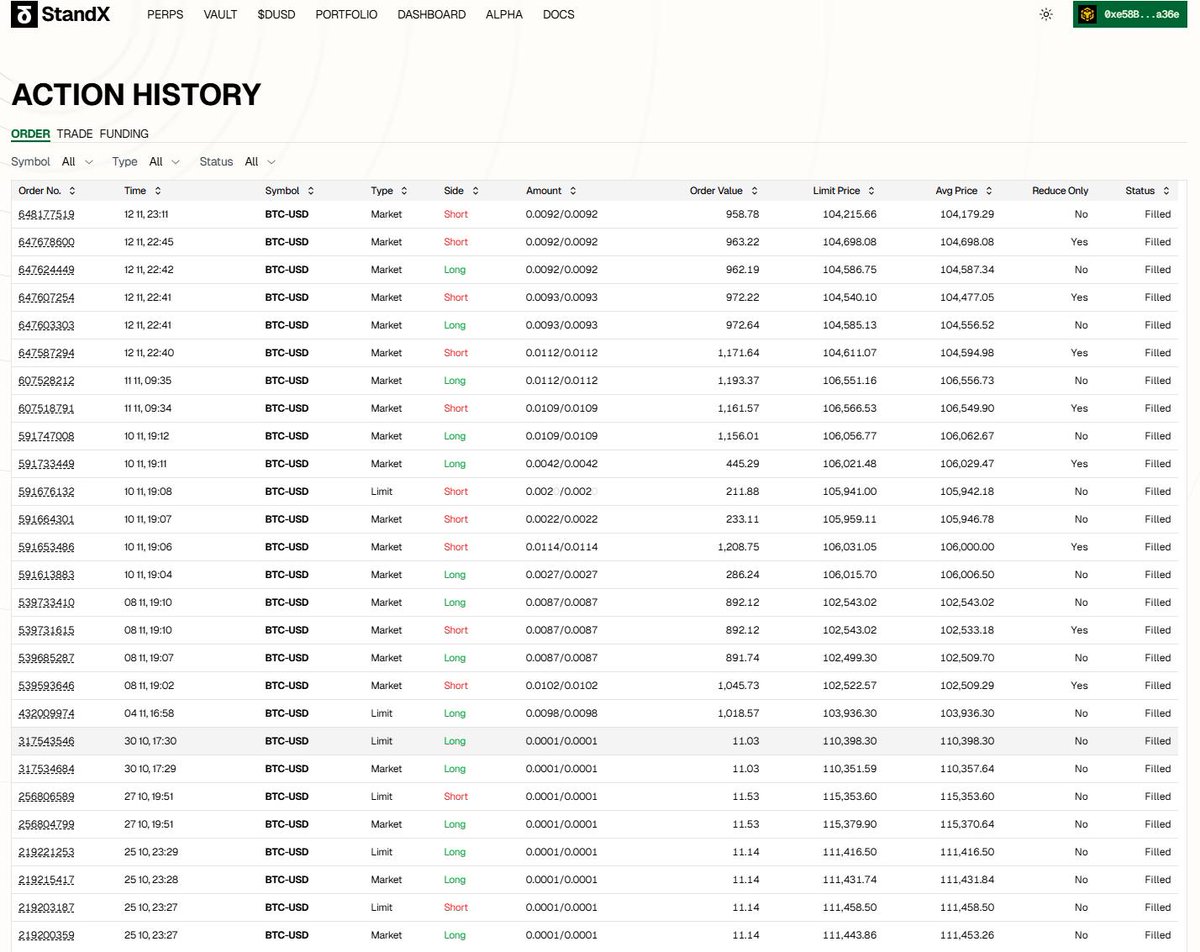Open order number 219221253
1200x952 pixels.
point(47,852)
